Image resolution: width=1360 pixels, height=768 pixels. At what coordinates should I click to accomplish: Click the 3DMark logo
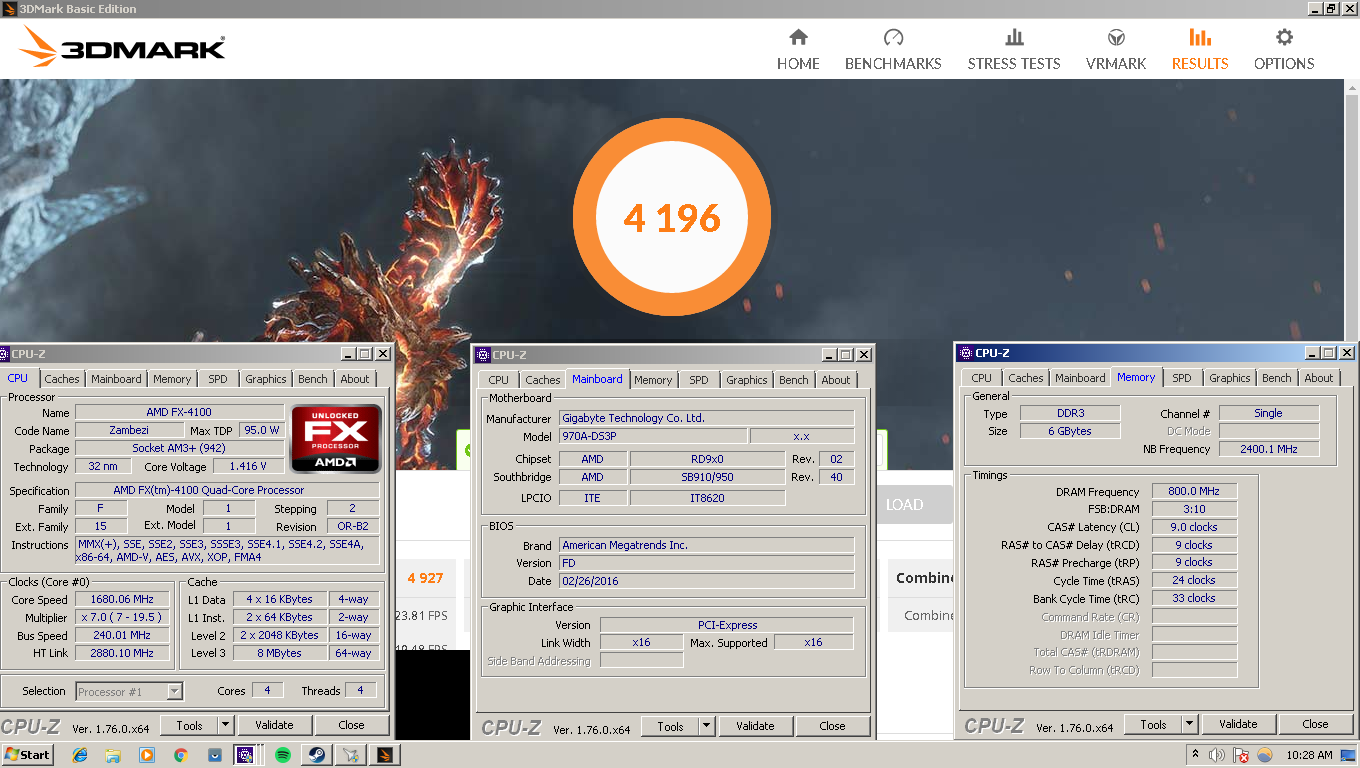122,47
